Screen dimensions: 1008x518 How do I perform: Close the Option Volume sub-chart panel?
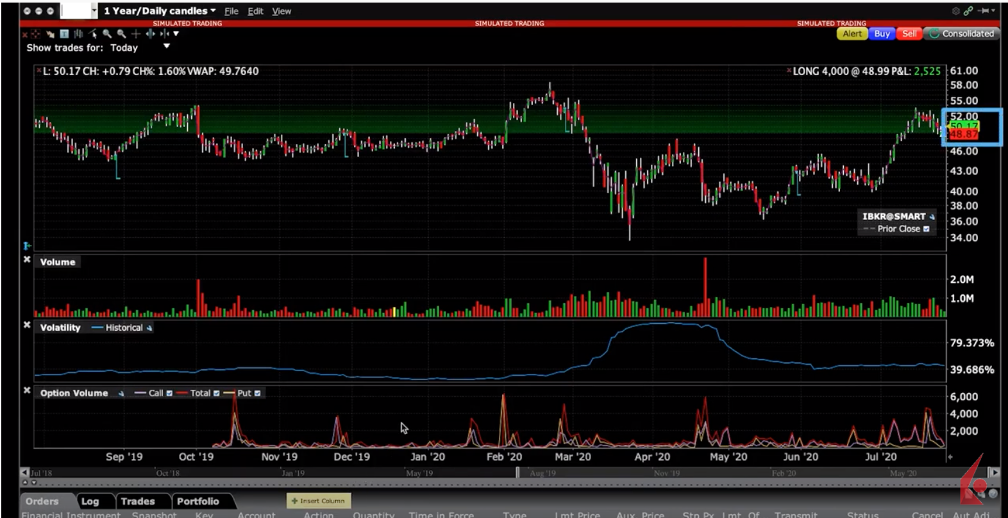[27, 393]
